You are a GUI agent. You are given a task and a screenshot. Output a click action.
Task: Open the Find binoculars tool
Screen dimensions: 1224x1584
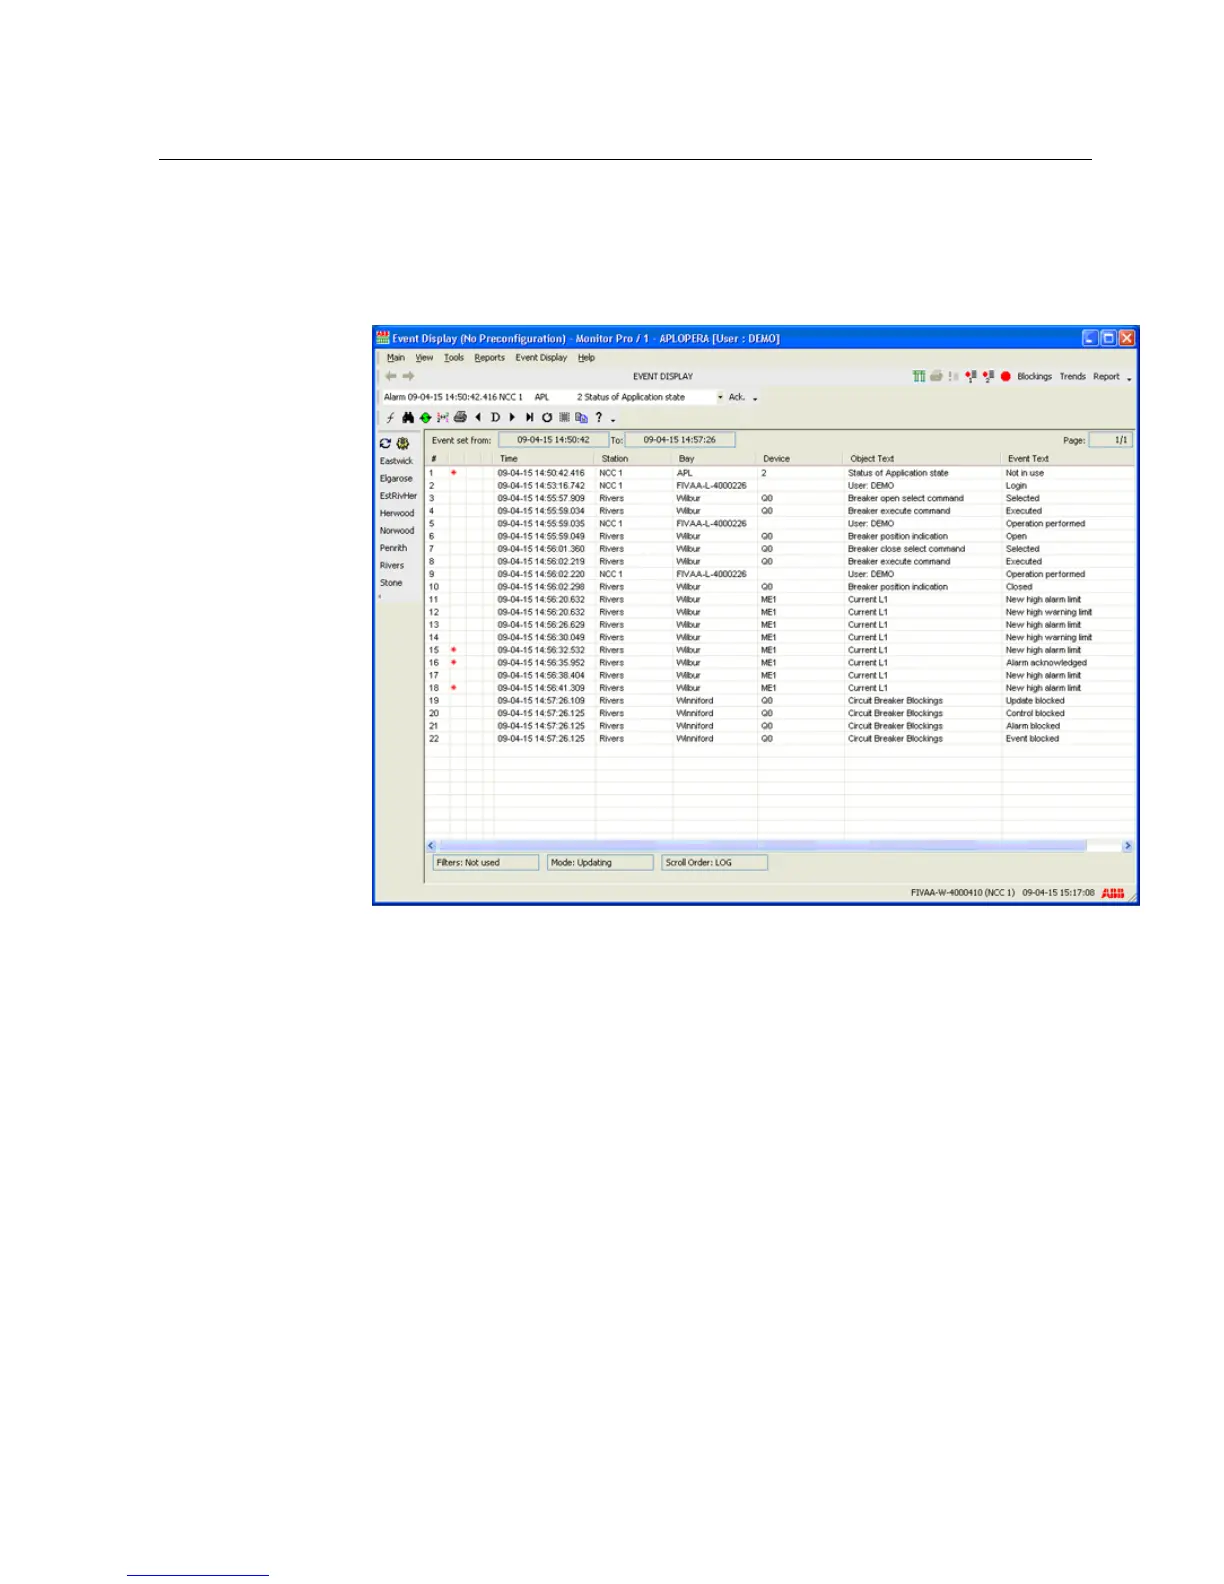click(408, 418)
